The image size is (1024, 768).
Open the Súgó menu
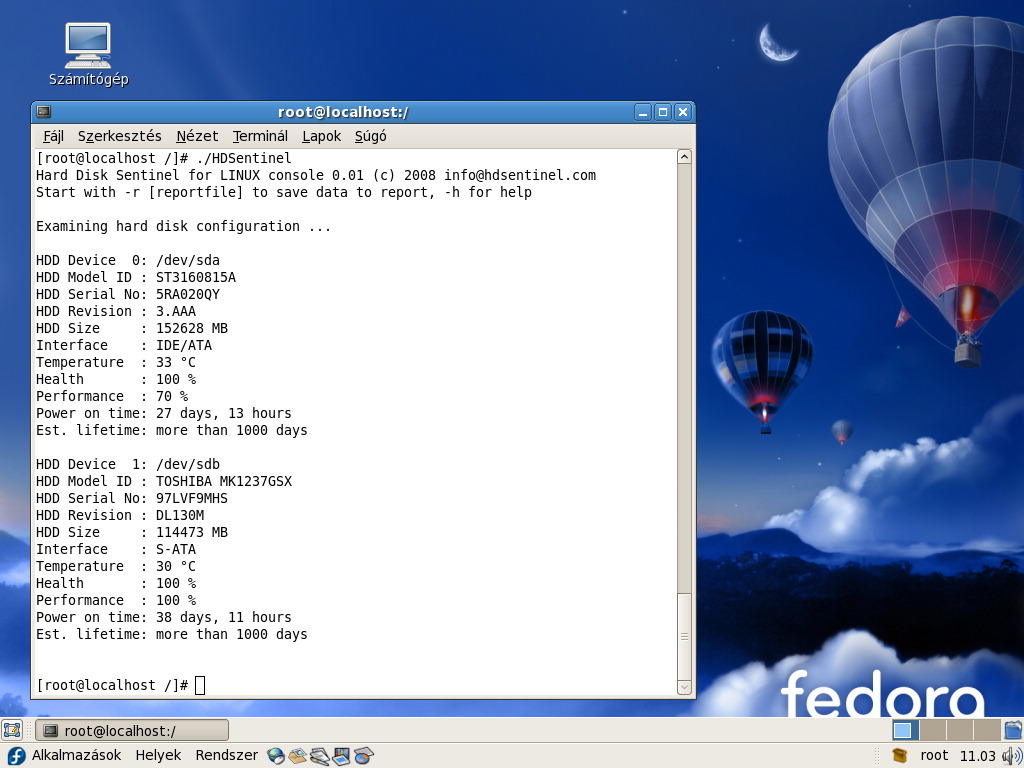[370, 136]
